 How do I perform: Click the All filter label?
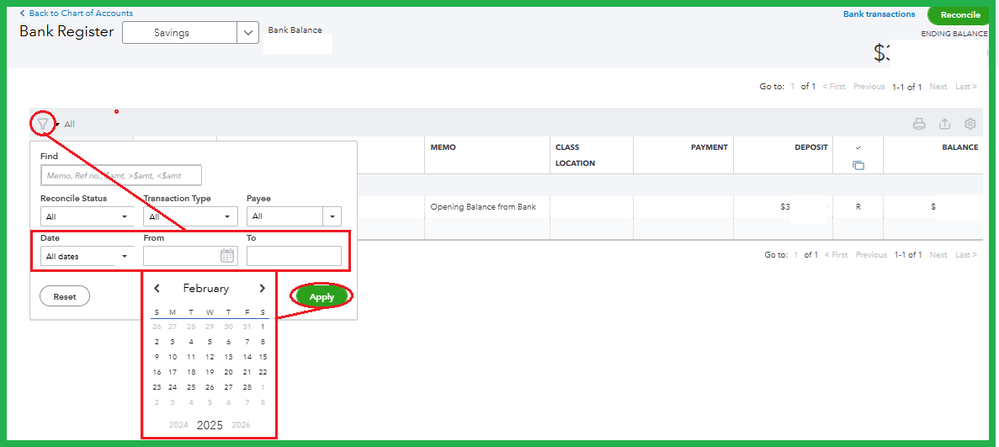[x=69, y=125]
